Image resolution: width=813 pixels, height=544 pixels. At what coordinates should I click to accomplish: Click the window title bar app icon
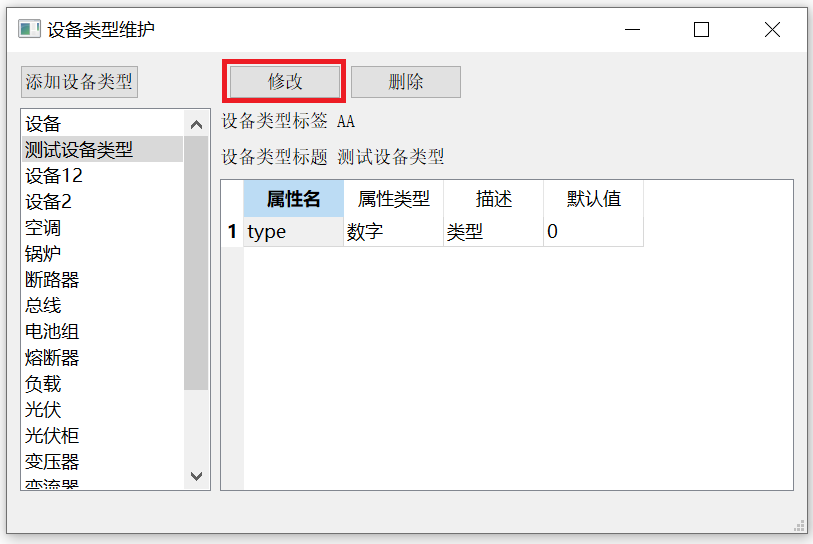tap(29, 29)
